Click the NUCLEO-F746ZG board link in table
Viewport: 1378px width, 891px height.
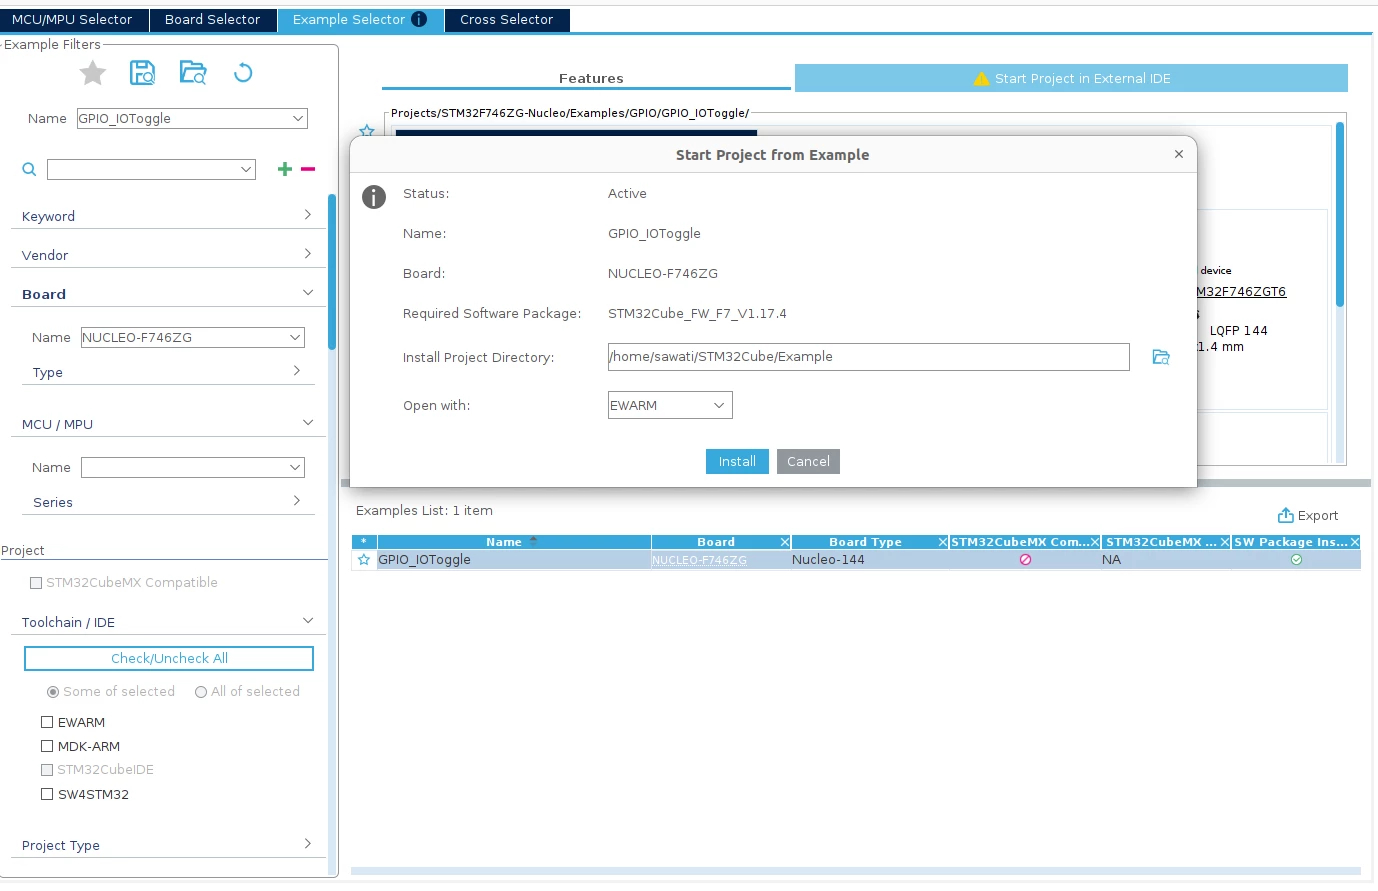pyautogui.click(x=699, y=560)
